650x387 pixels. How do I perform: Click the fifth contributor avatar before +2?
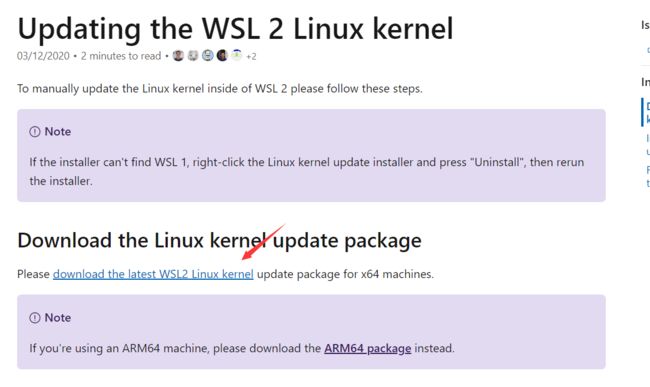click(x=237, y=56)
